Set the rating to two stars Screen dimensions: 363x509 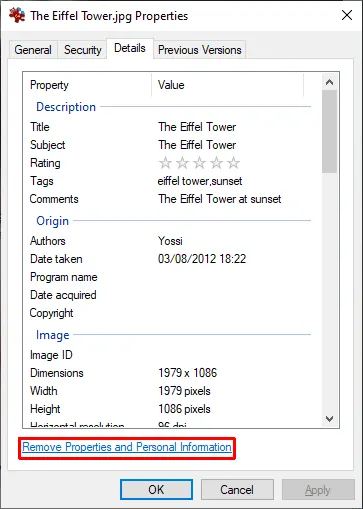point(182,163)
